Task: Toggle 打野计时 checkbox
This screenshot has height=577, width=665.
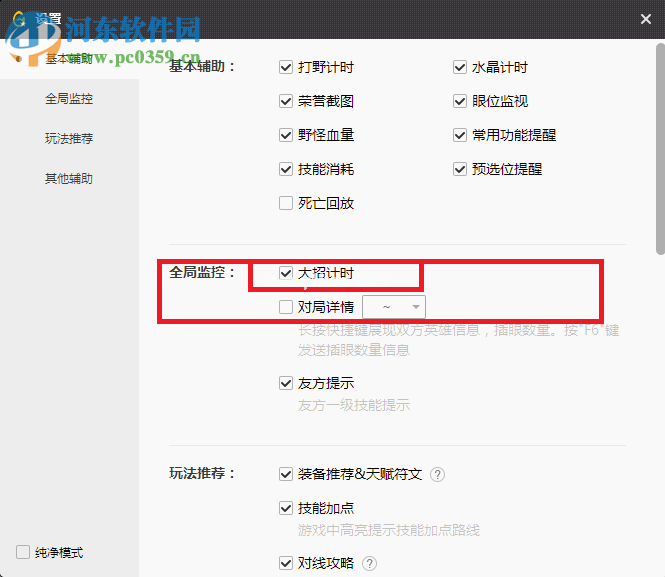Action: tap(286, 68)
